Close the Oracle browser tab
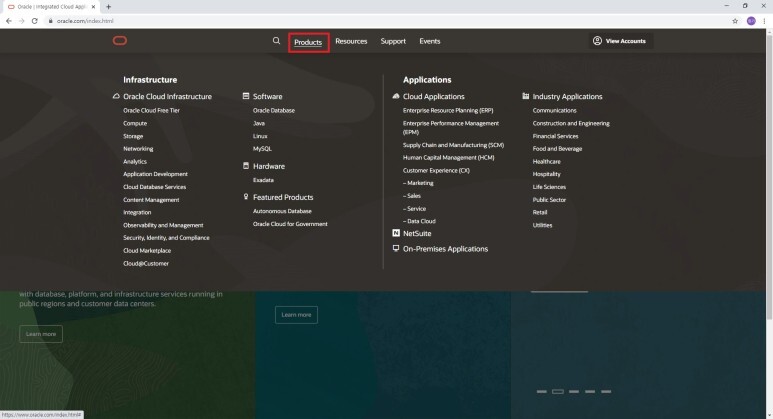This screenshot has height=419, width=773. click(x=93, y=7)
